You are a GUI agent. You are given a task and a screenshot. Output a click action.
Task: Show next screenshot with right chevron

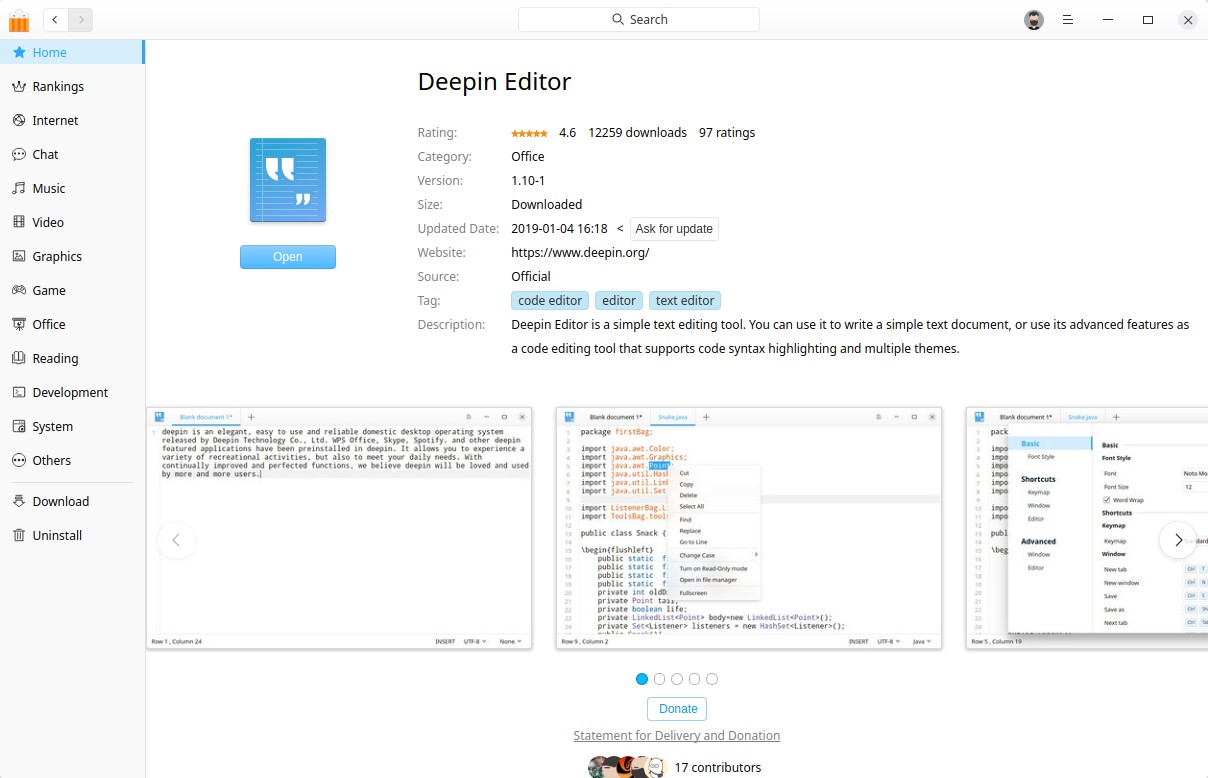click(x=1178, y=540)
